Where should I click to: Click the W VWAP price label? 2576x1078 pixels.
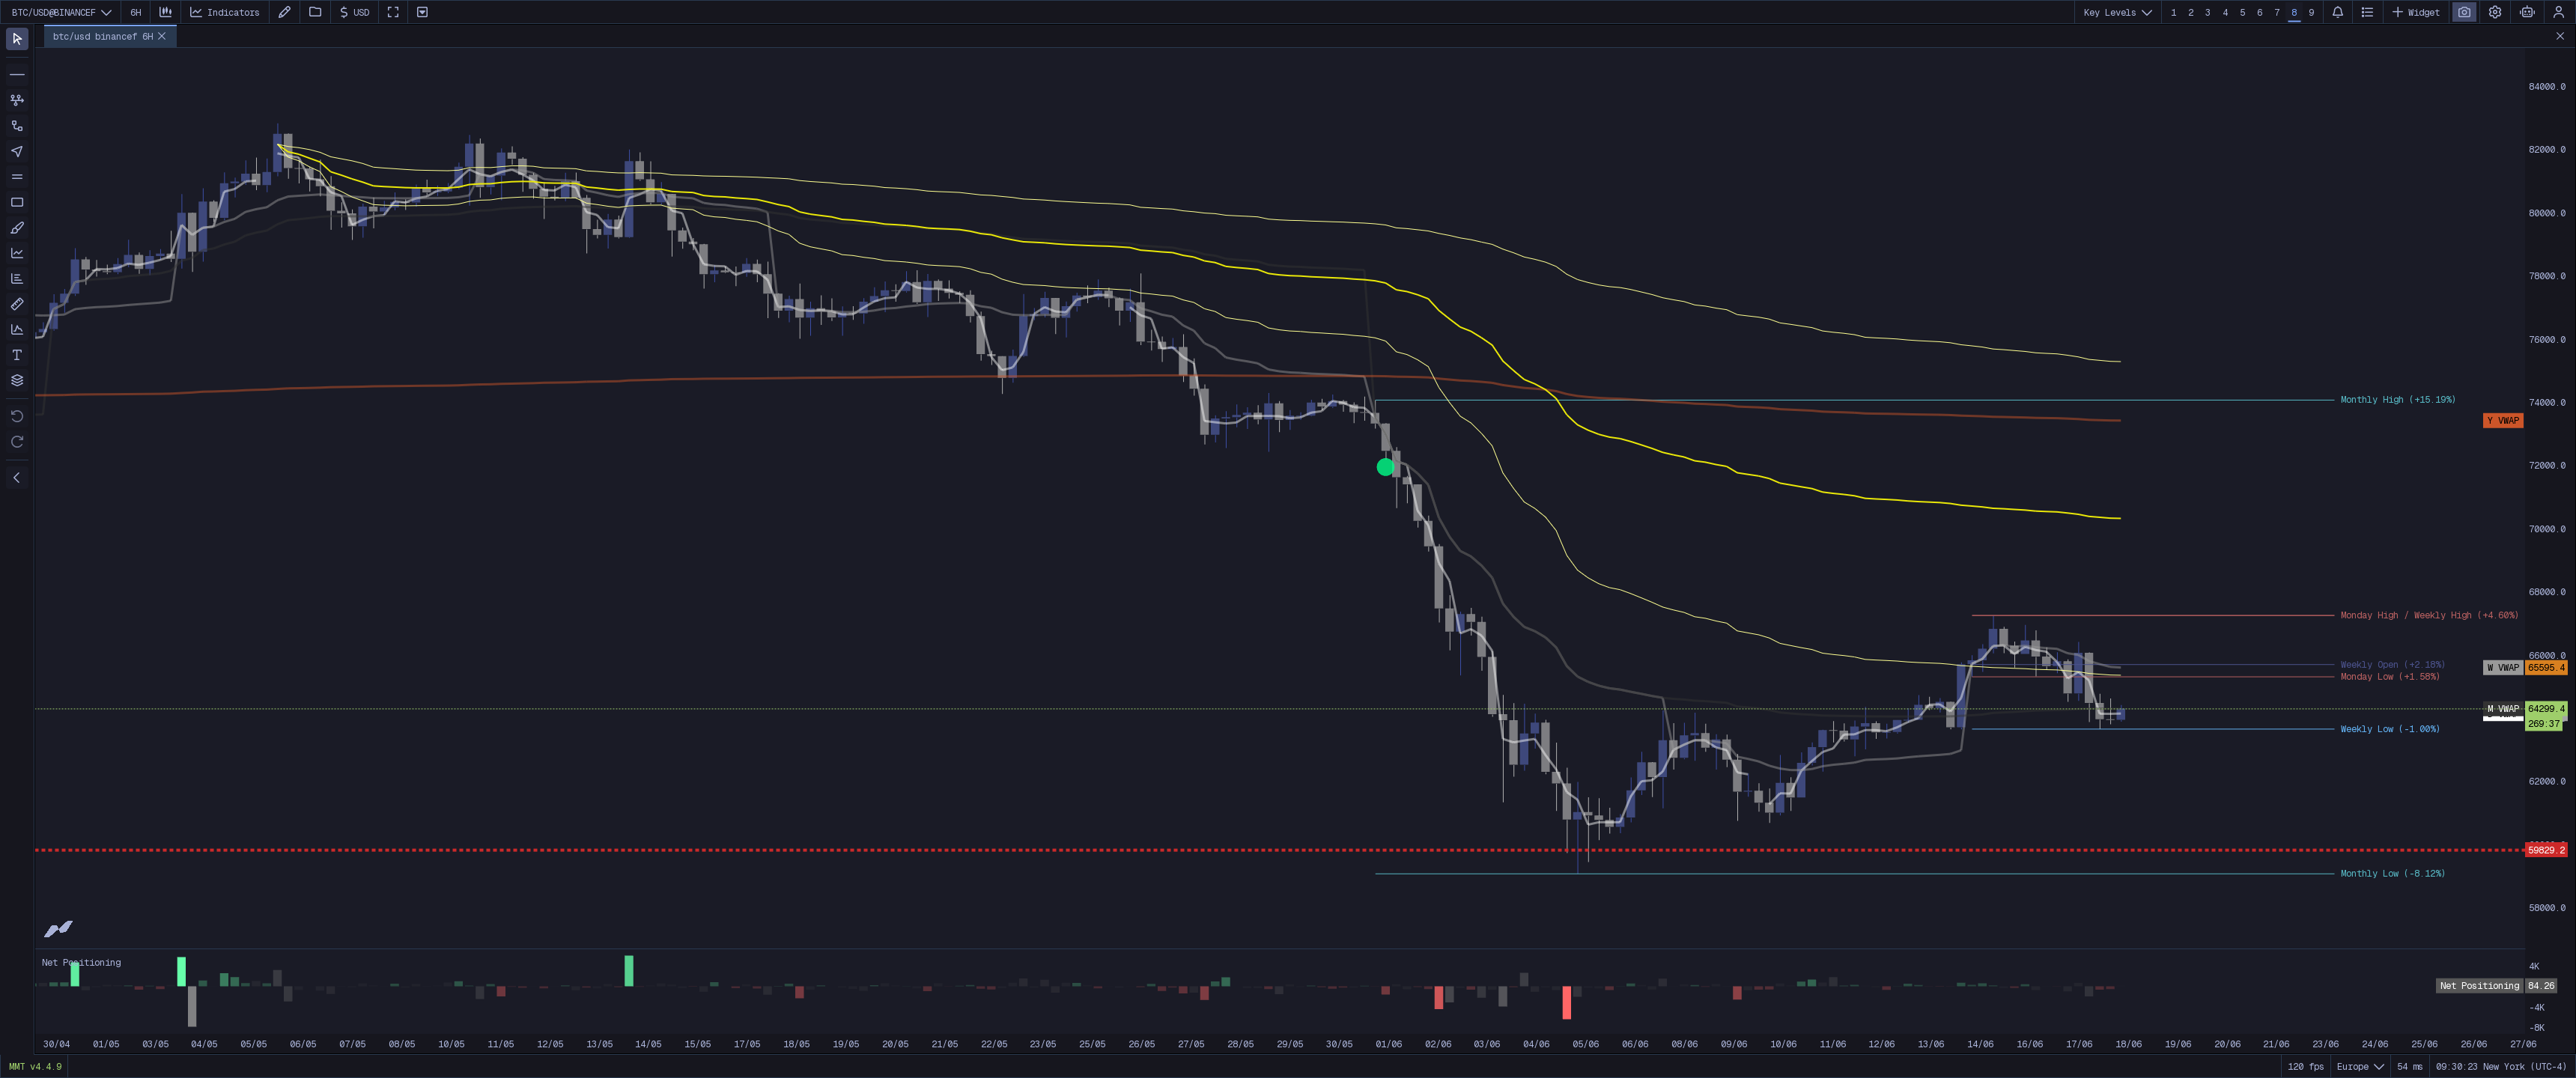[2502, 667]
